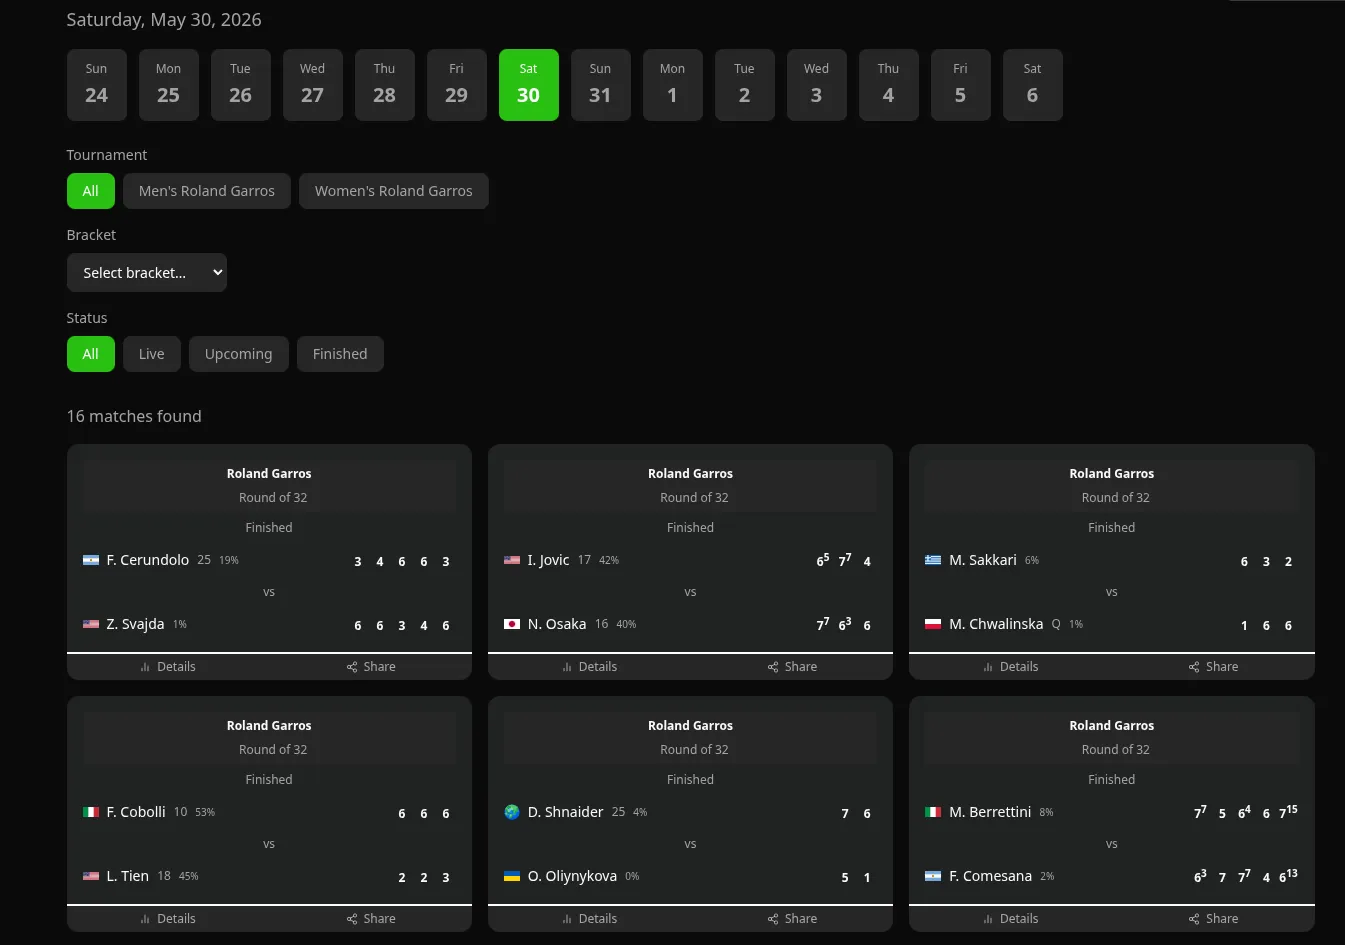
Task: Open Details for Berrettini vs Comesana match
Action: click(1011, 919)
